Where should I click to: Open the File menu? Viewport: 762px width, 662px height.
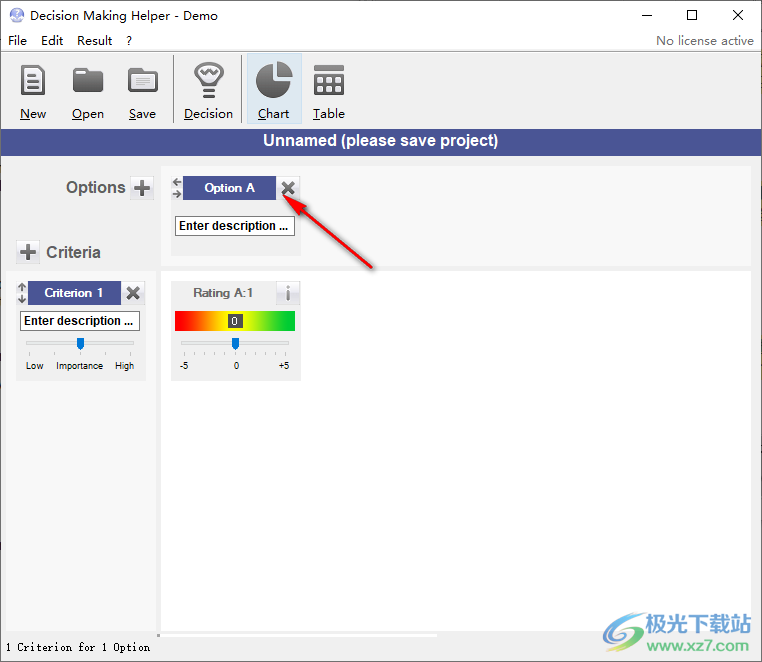coord(18,41)
